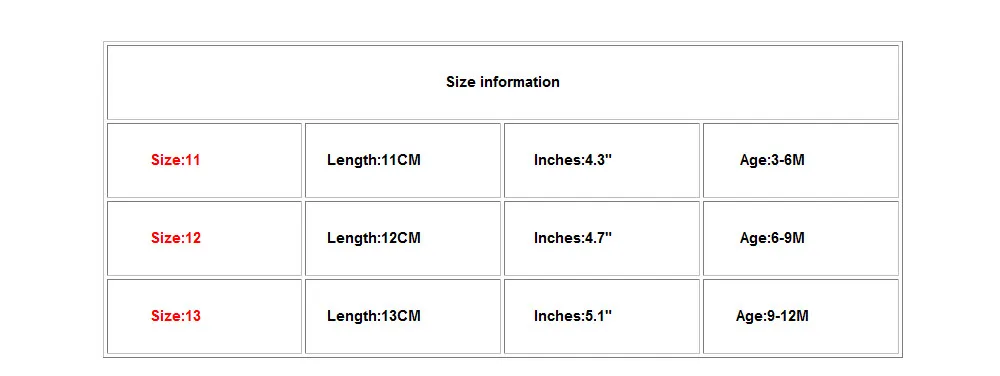This screenshot has width=1000, height=376.
Task: Select the red Size:12 cell
Action: pyautogui.click(x=204, y=238)
